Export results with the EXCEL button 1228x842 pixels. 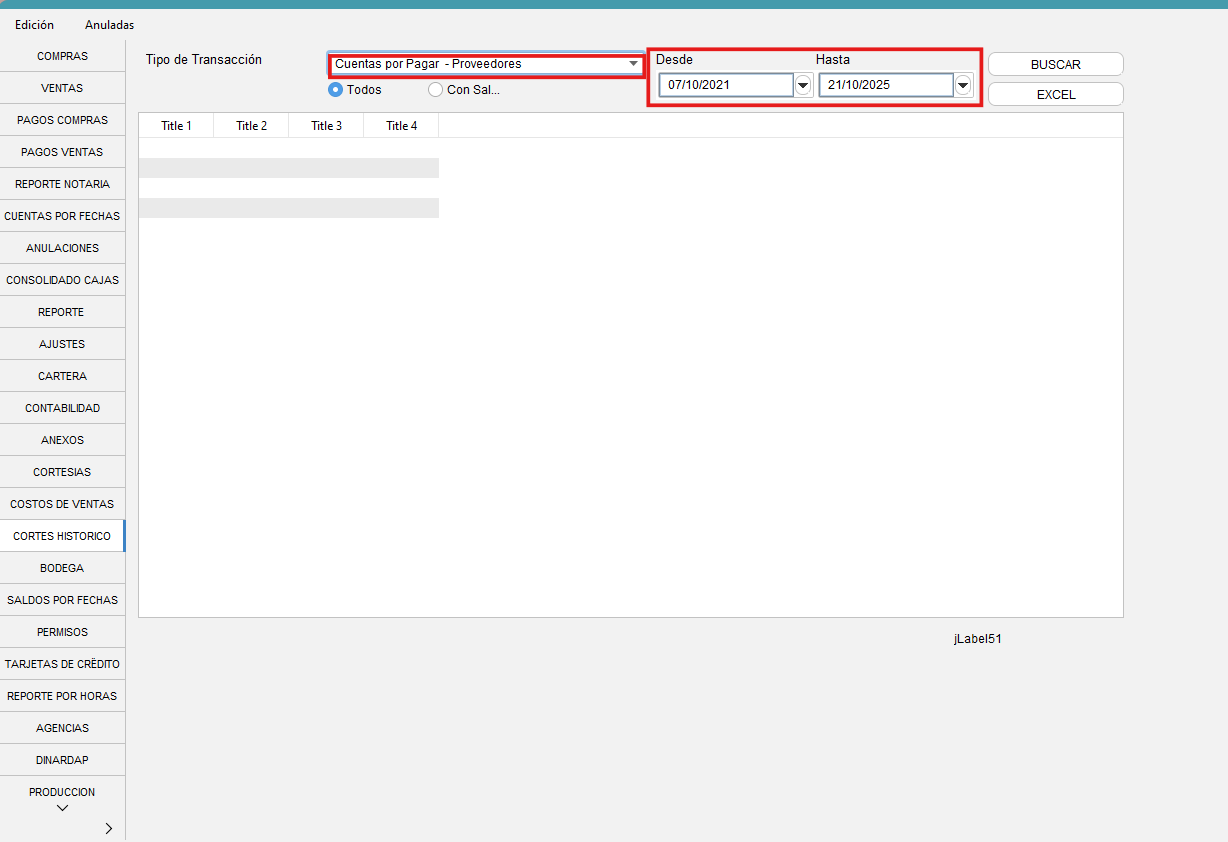pos(1055,94)
